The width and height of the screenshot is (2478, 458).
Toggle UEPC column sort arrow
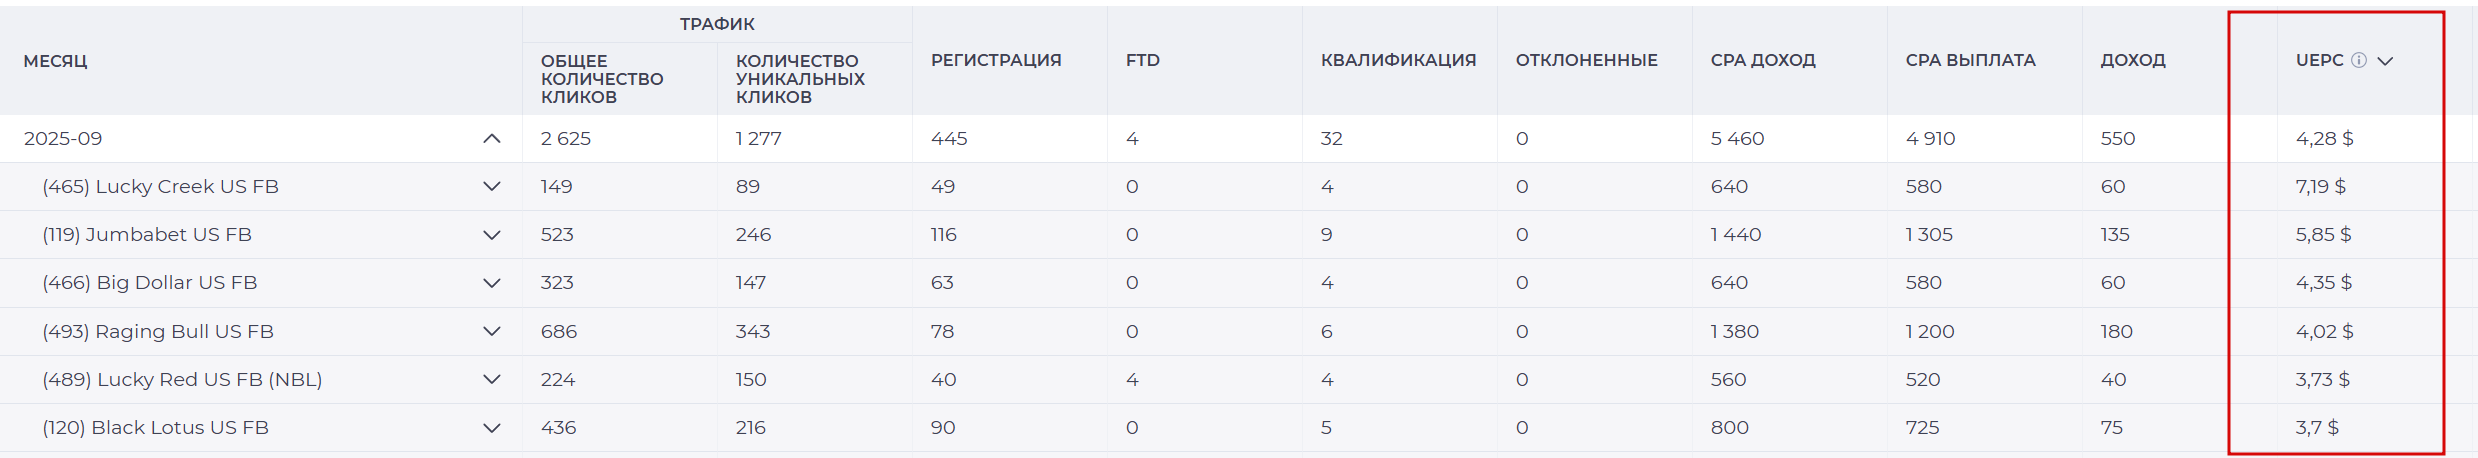pyautogui.click(x=2385, y=61)
